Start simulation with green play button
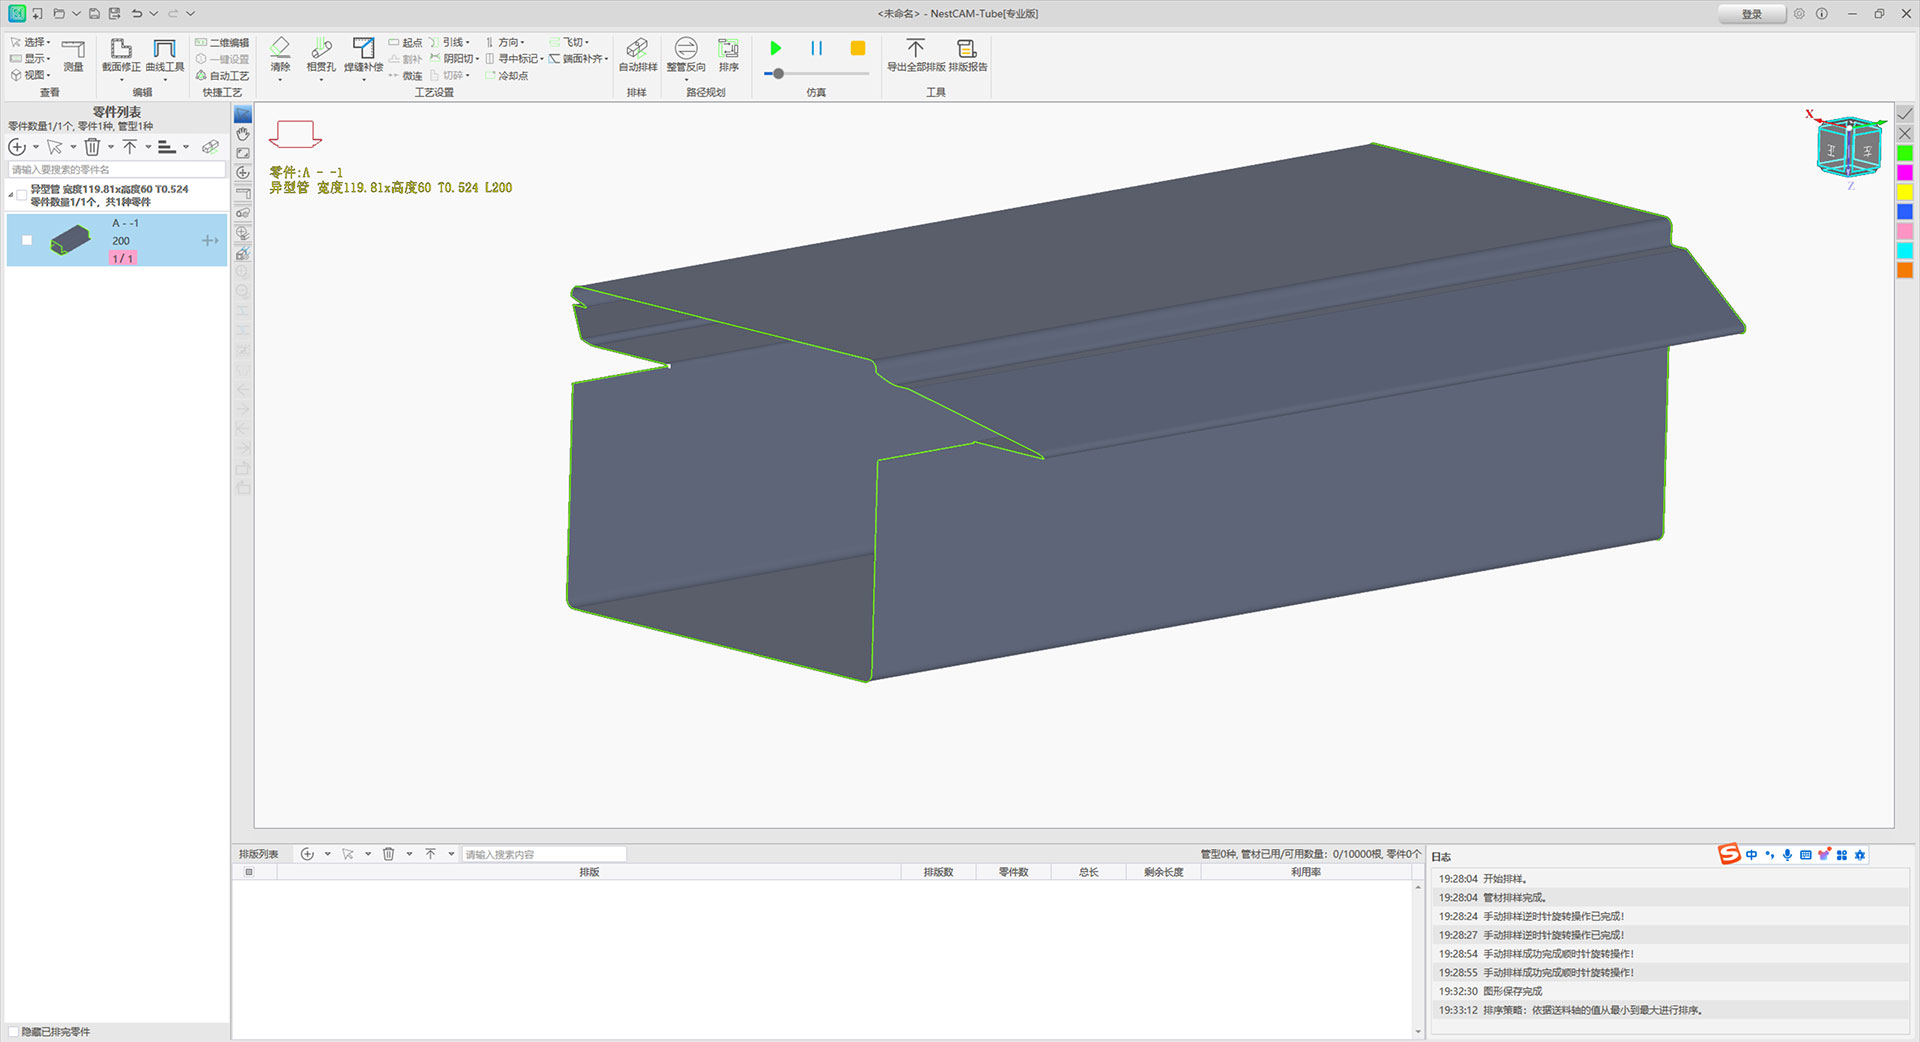This screenshot has width=1920, height=1042. tap(775, 48)
